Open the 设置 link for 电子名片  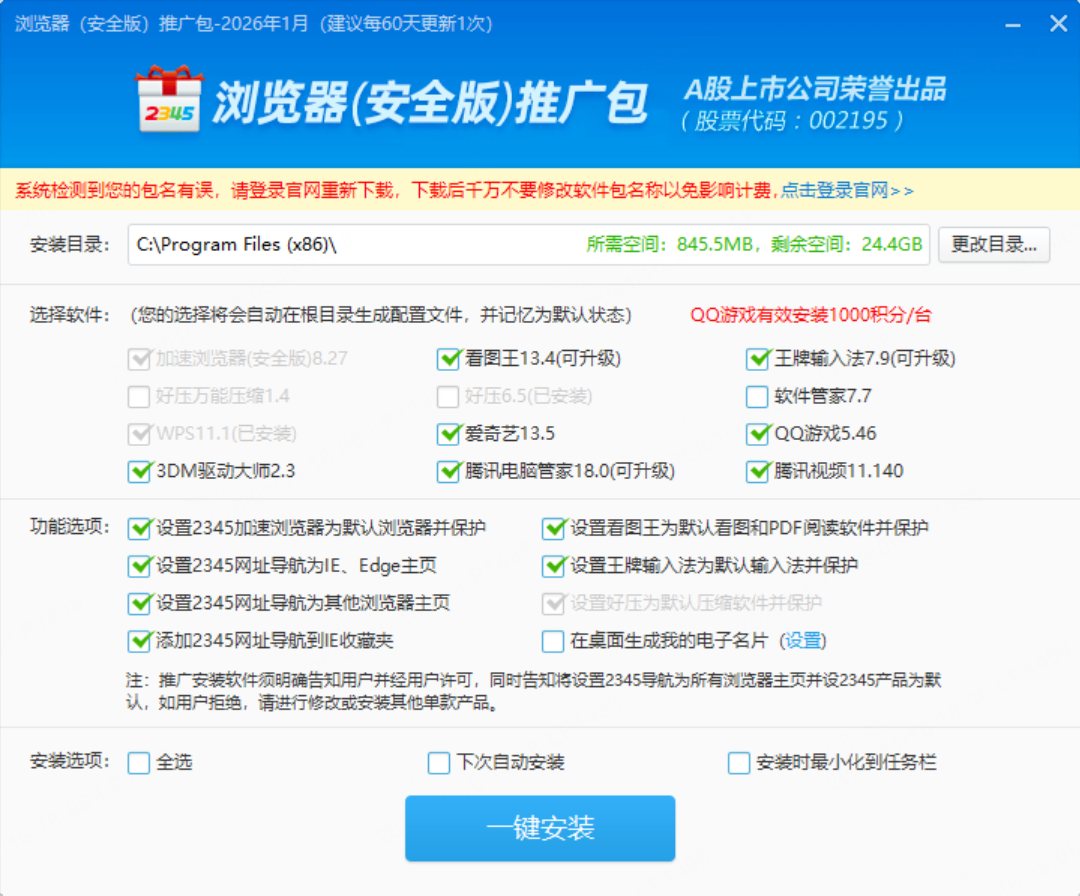pyautogui.click(x=803, y=641)
